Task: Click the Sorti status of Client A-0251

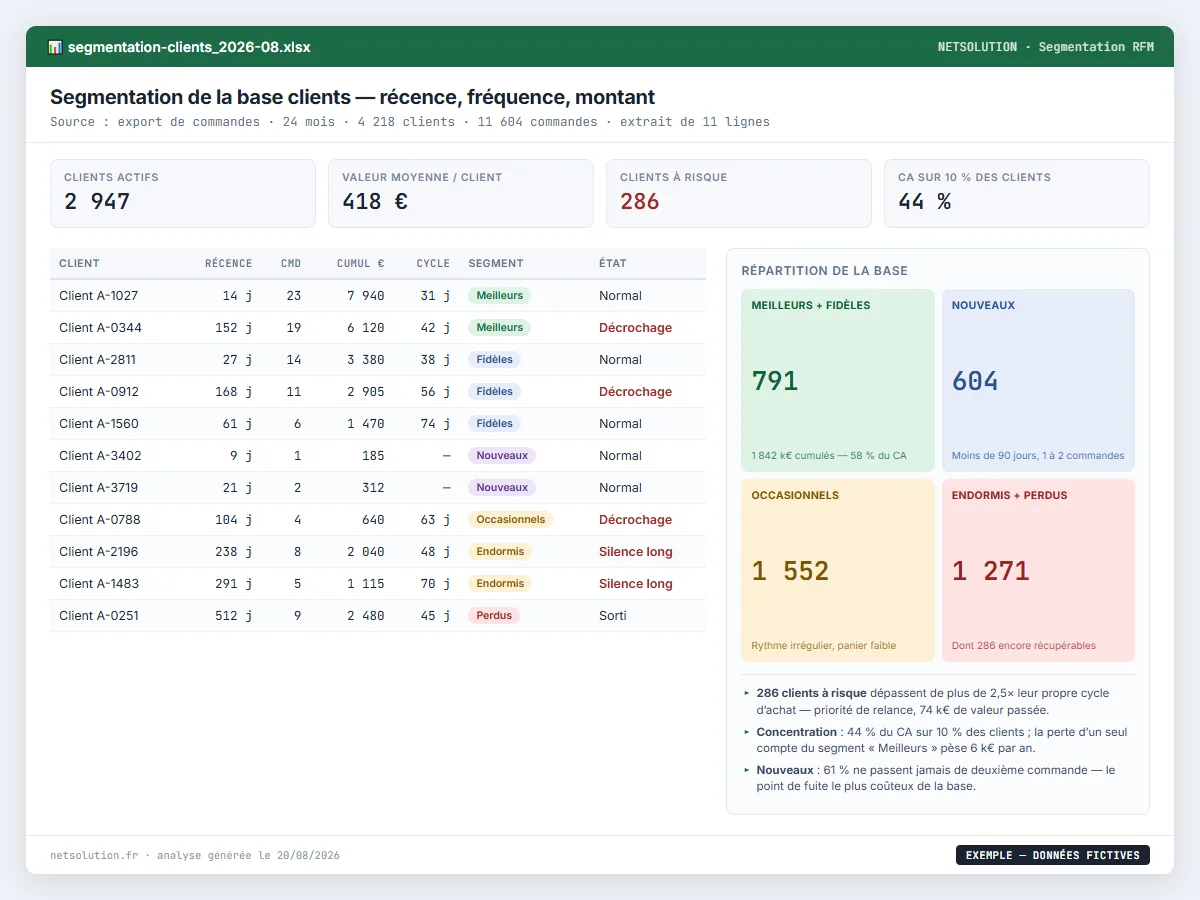Action: 613,616
